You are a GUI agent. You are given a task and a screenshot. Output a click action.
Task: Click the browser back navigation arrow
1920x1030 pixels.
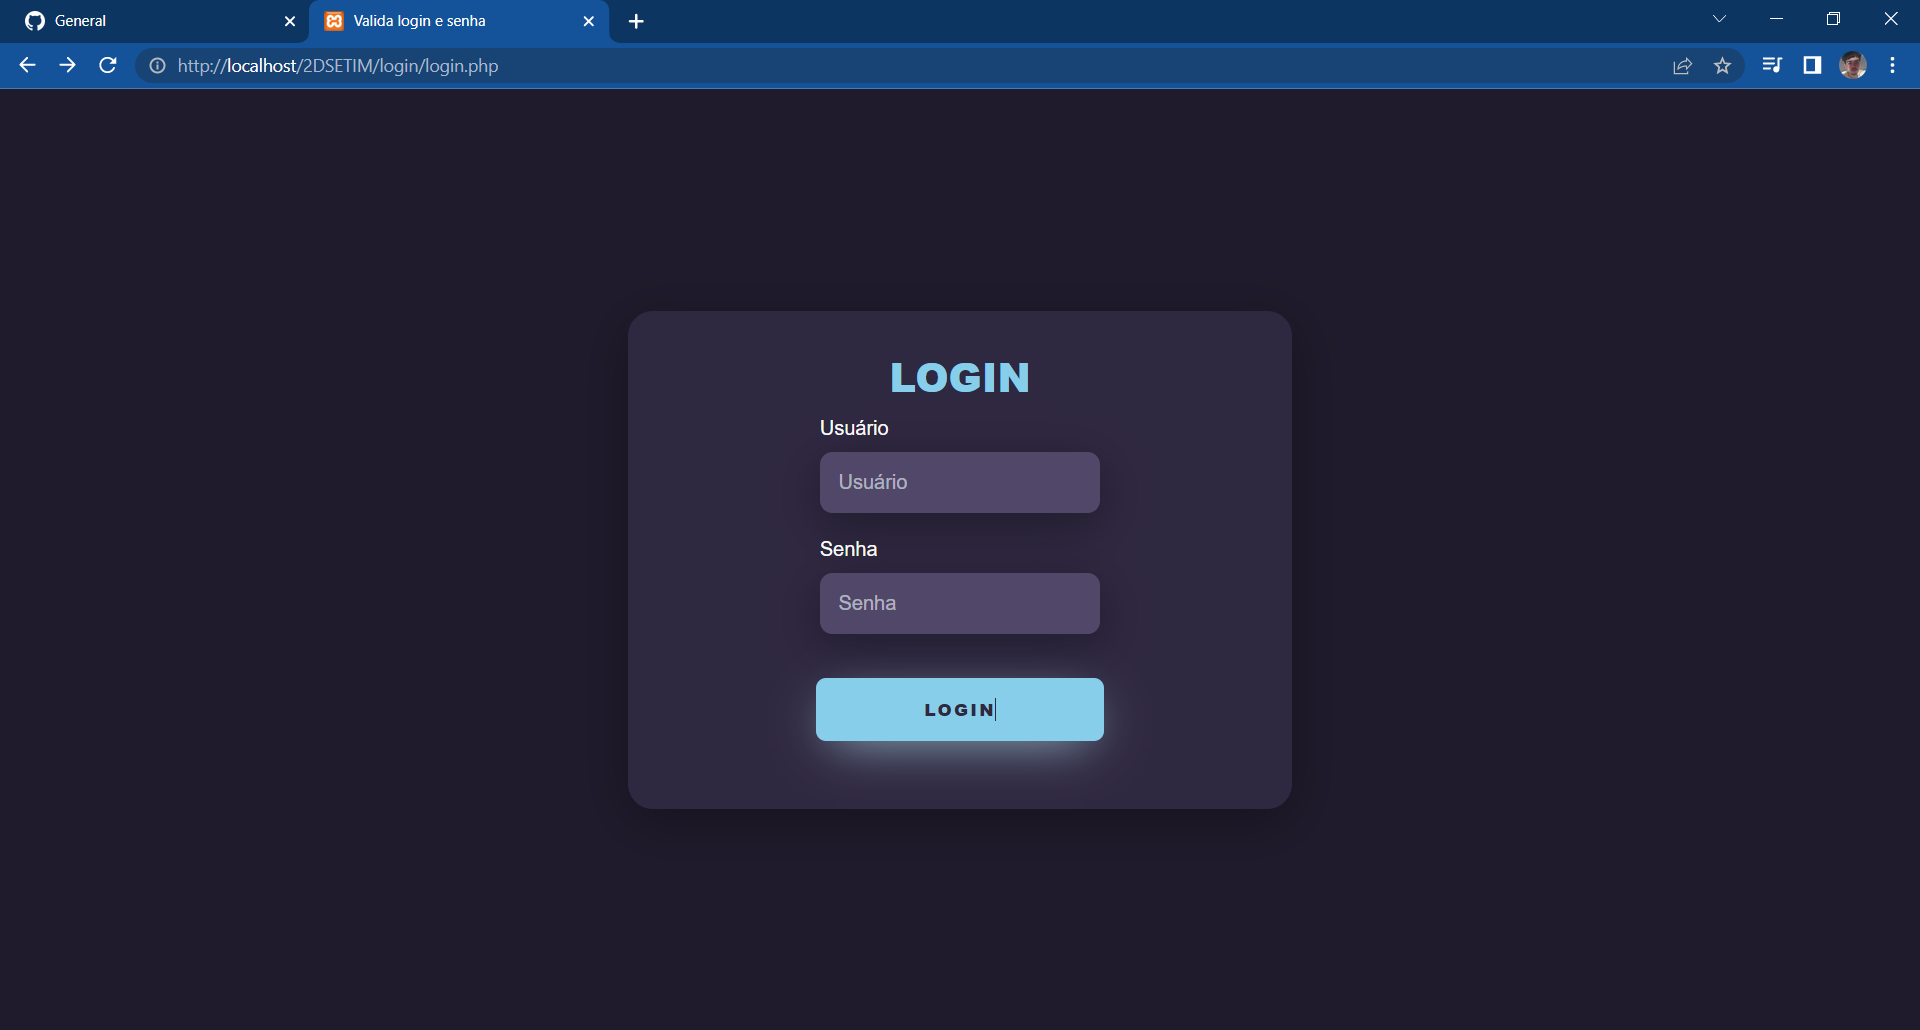26,65
